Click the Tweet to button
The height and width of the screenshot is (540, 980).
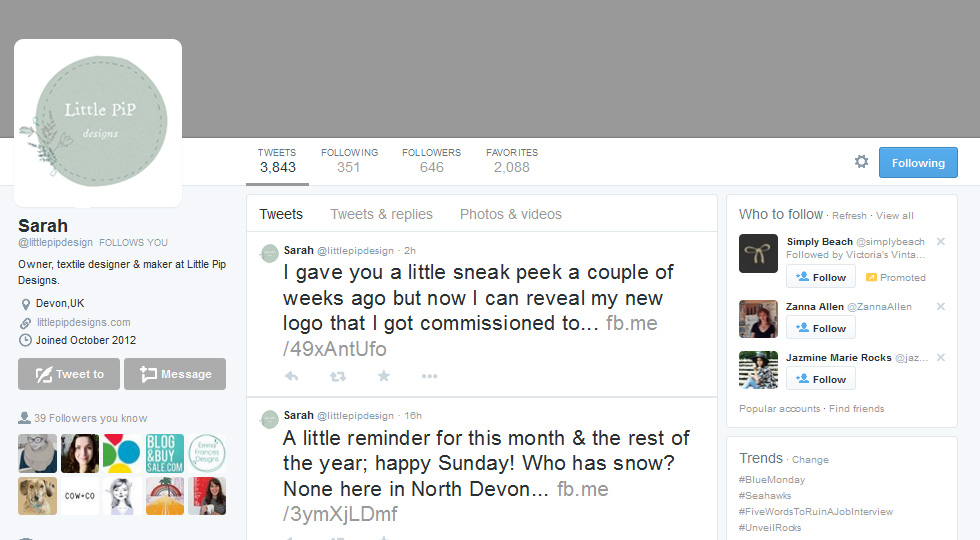(69, 374)
